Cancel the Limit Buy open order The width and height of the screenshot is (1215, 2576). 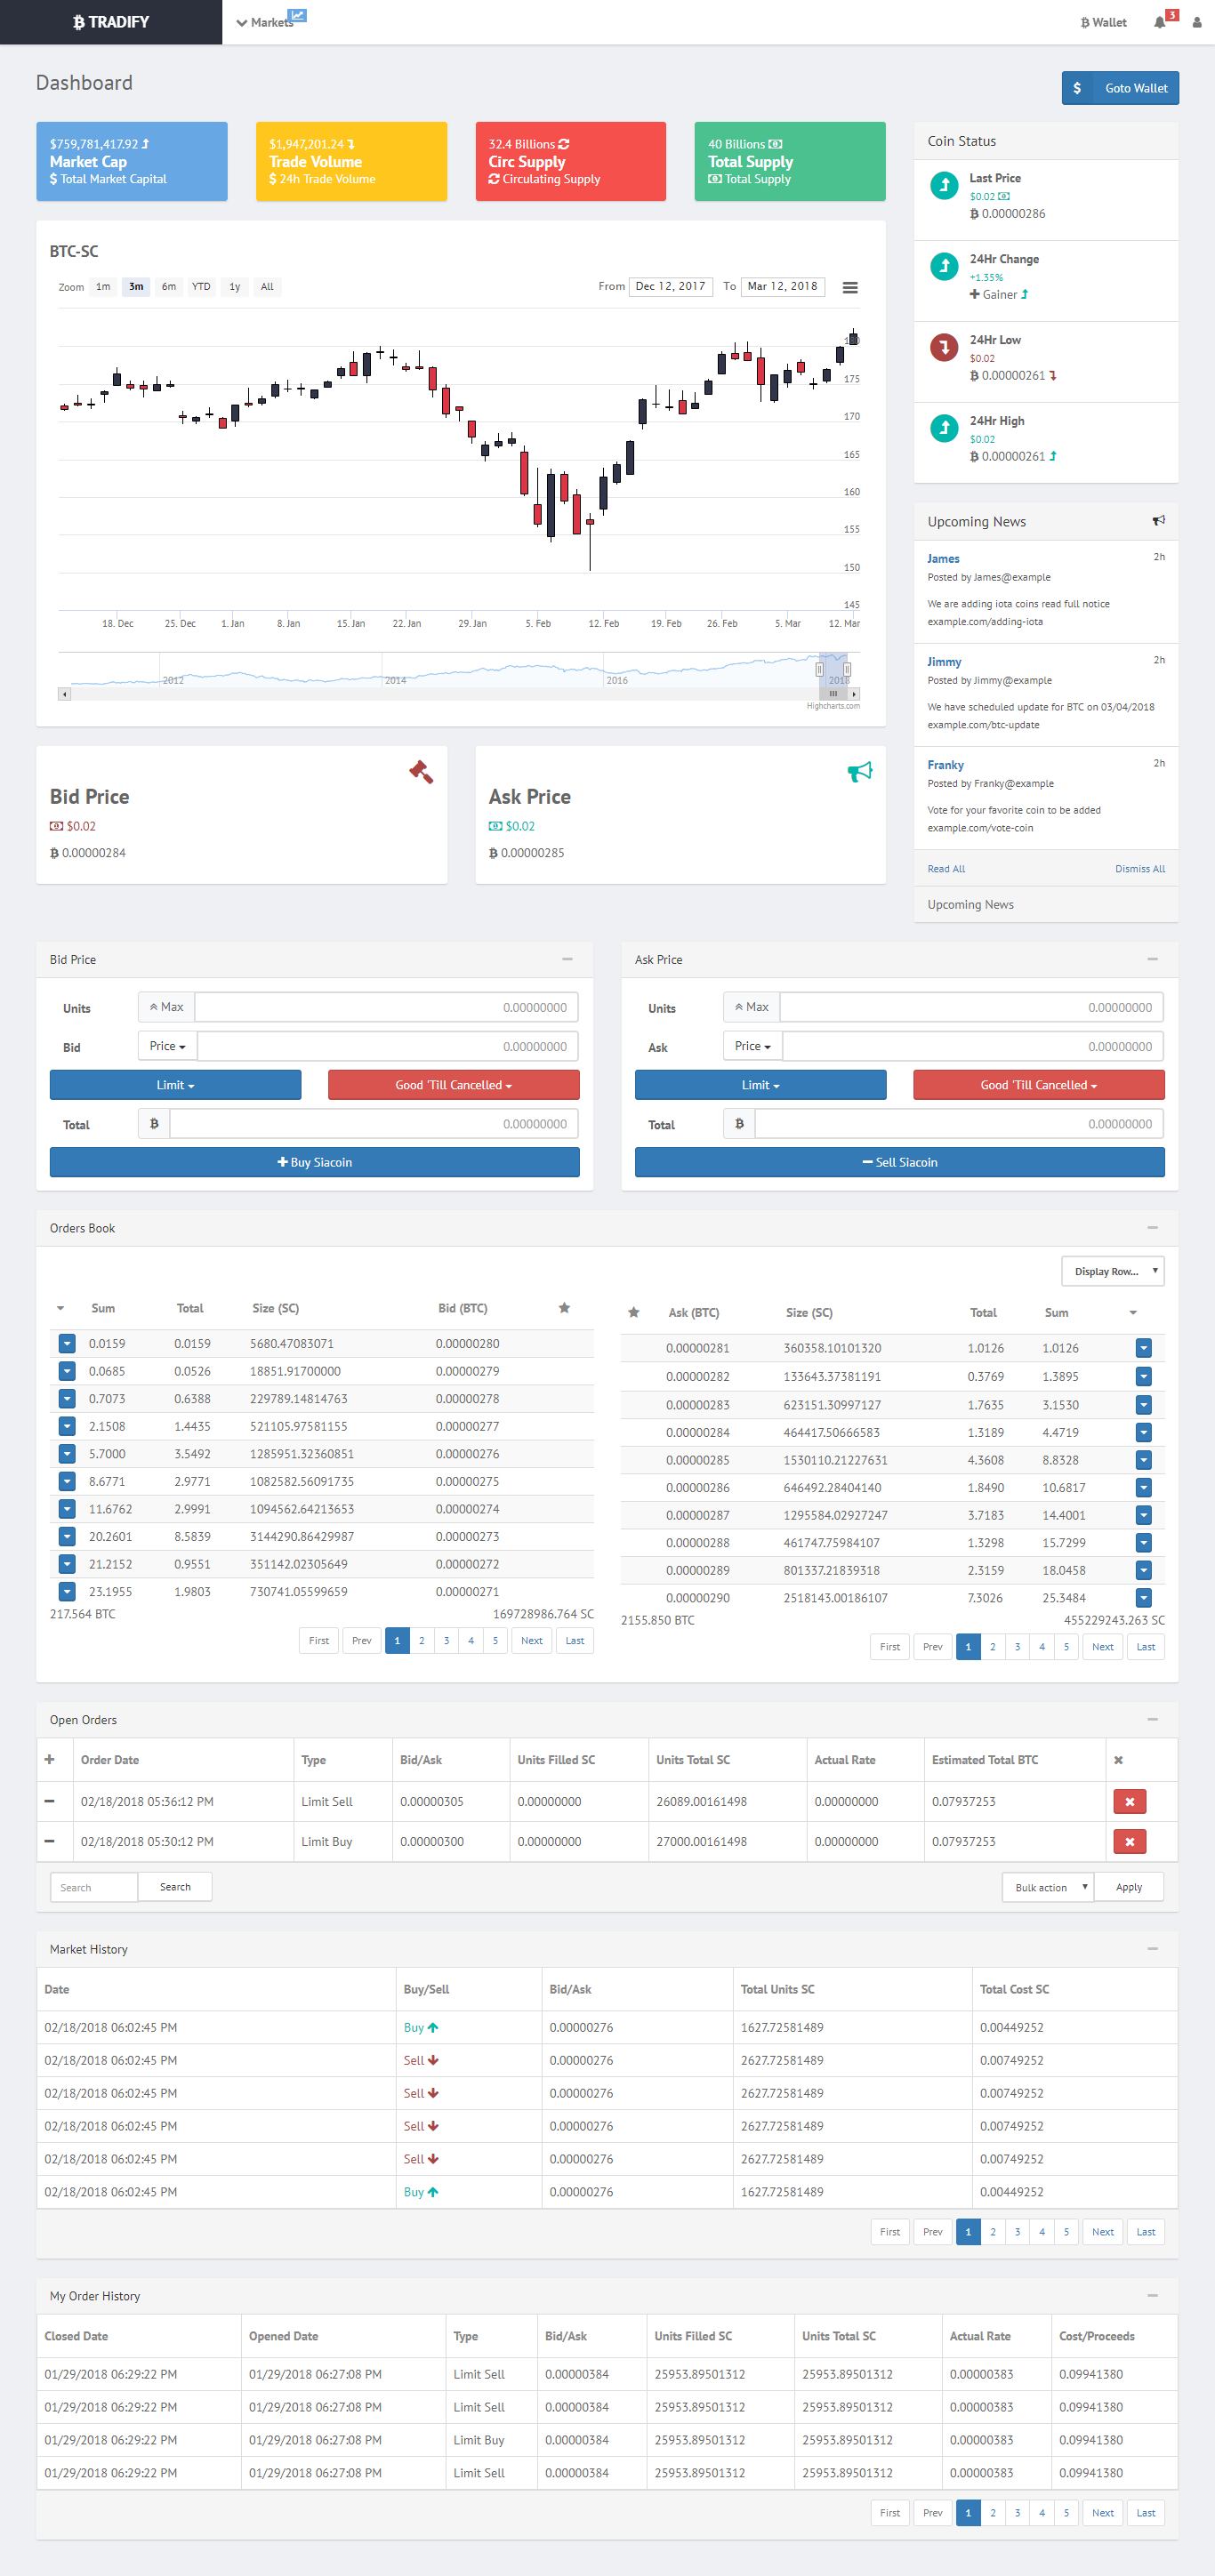coord(1130,1842)
